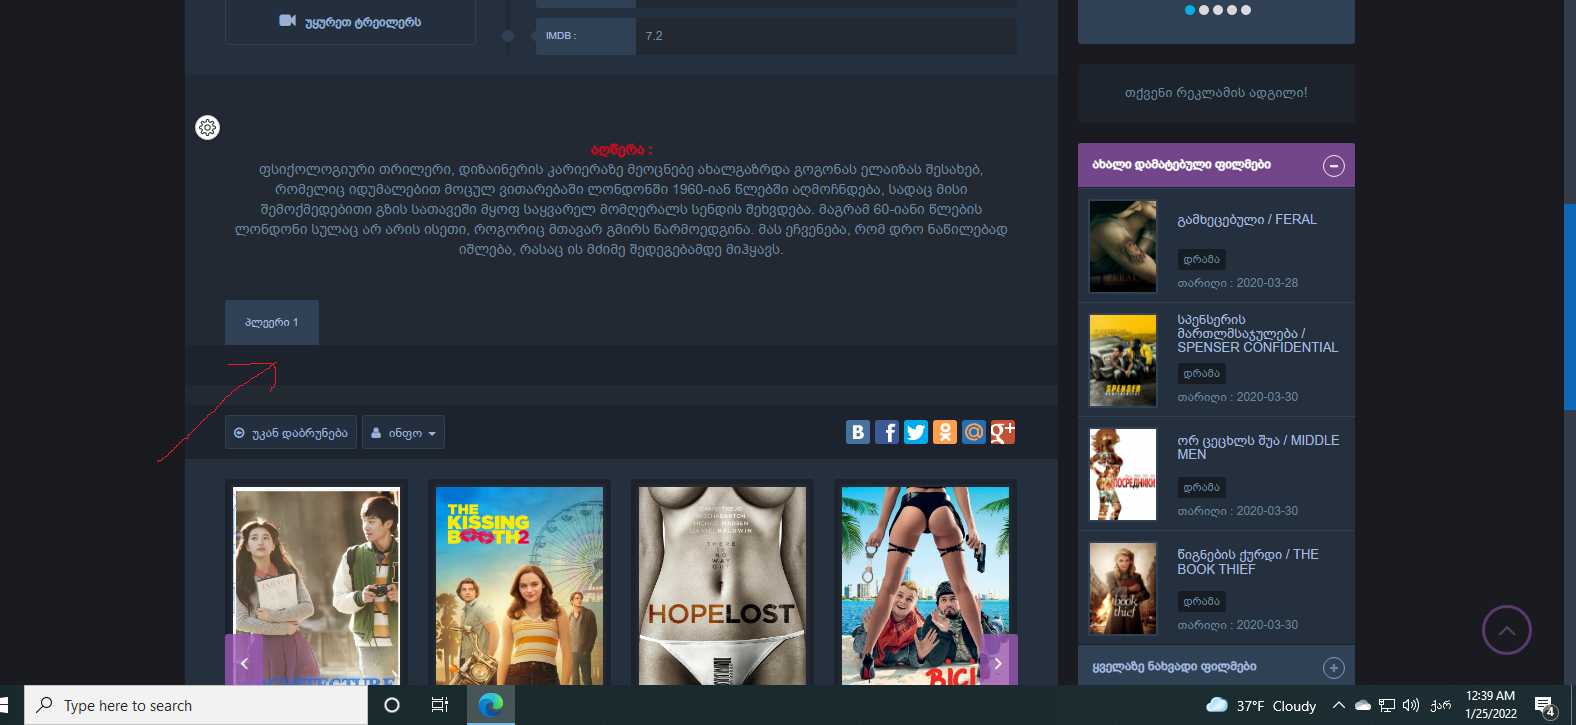Select the active blue slider dot

pyautogui.click(x=1190, y=10)
